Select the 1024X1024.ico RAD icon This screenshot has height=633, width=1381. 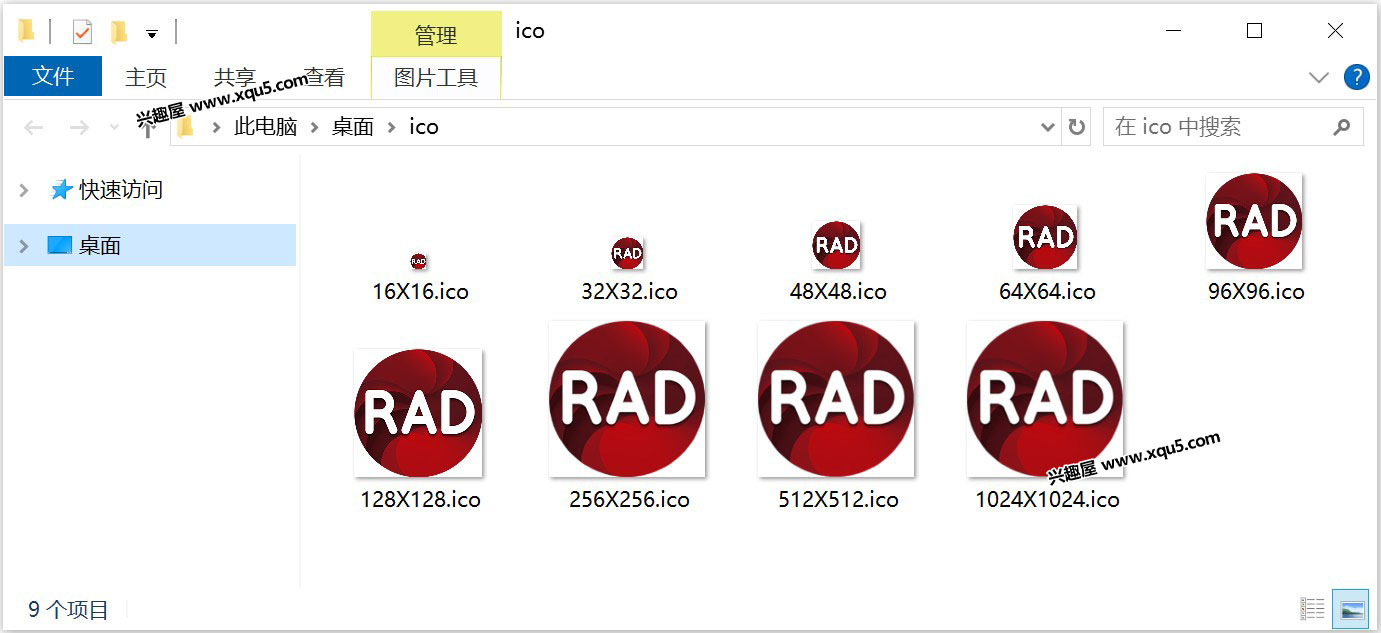click(1045, 398)
